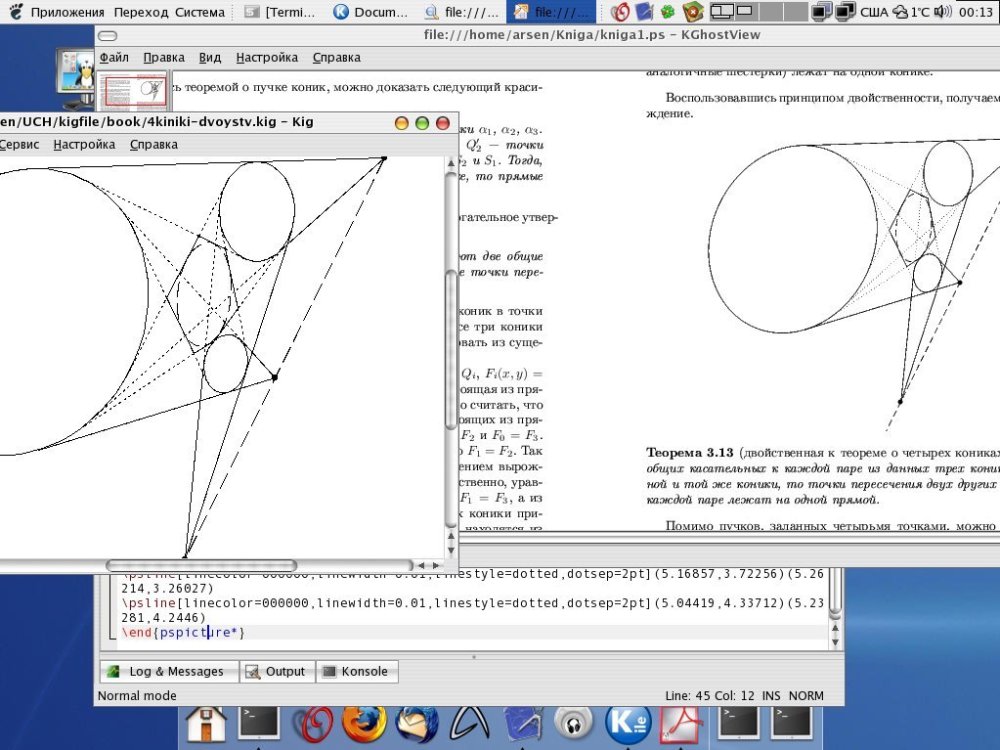Open the Вид menu in KGhostView

[x=210, y=57]
